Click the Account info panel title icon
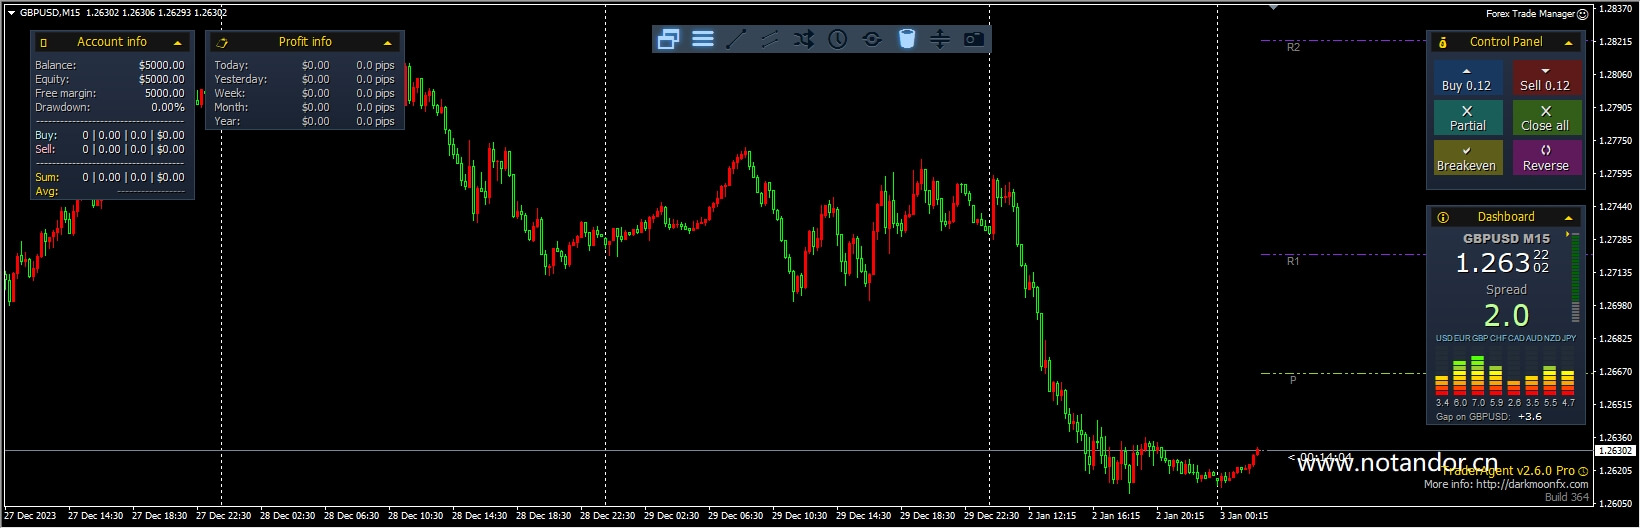 [43, 42]
